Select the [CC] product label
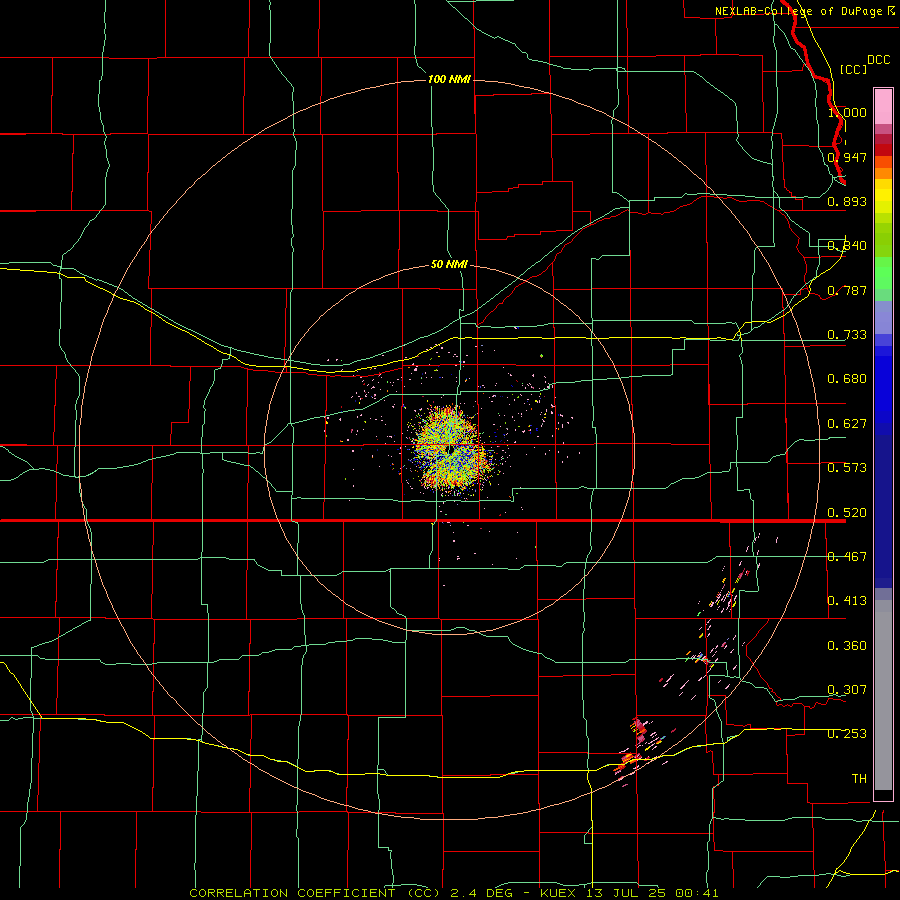This screenshot has width=900, height=900. pyautogui.click(x=853, y=69)
